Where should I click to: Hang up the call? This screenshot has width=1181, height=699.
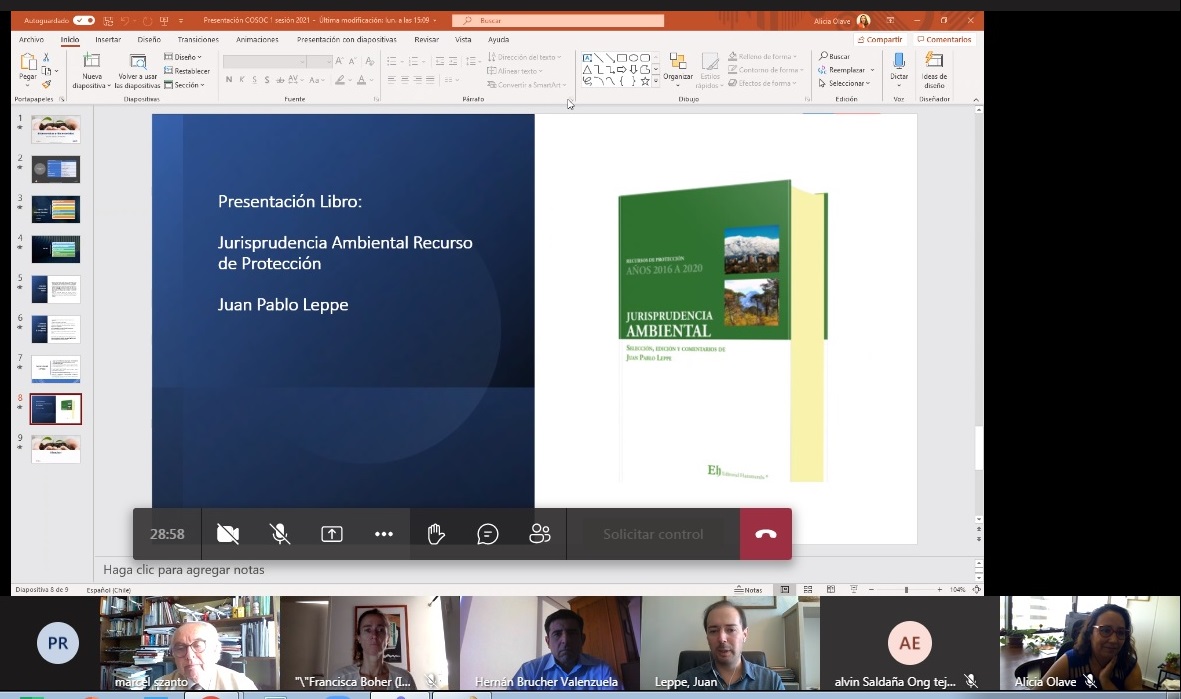pyautogui.click(x=765, y=534)
